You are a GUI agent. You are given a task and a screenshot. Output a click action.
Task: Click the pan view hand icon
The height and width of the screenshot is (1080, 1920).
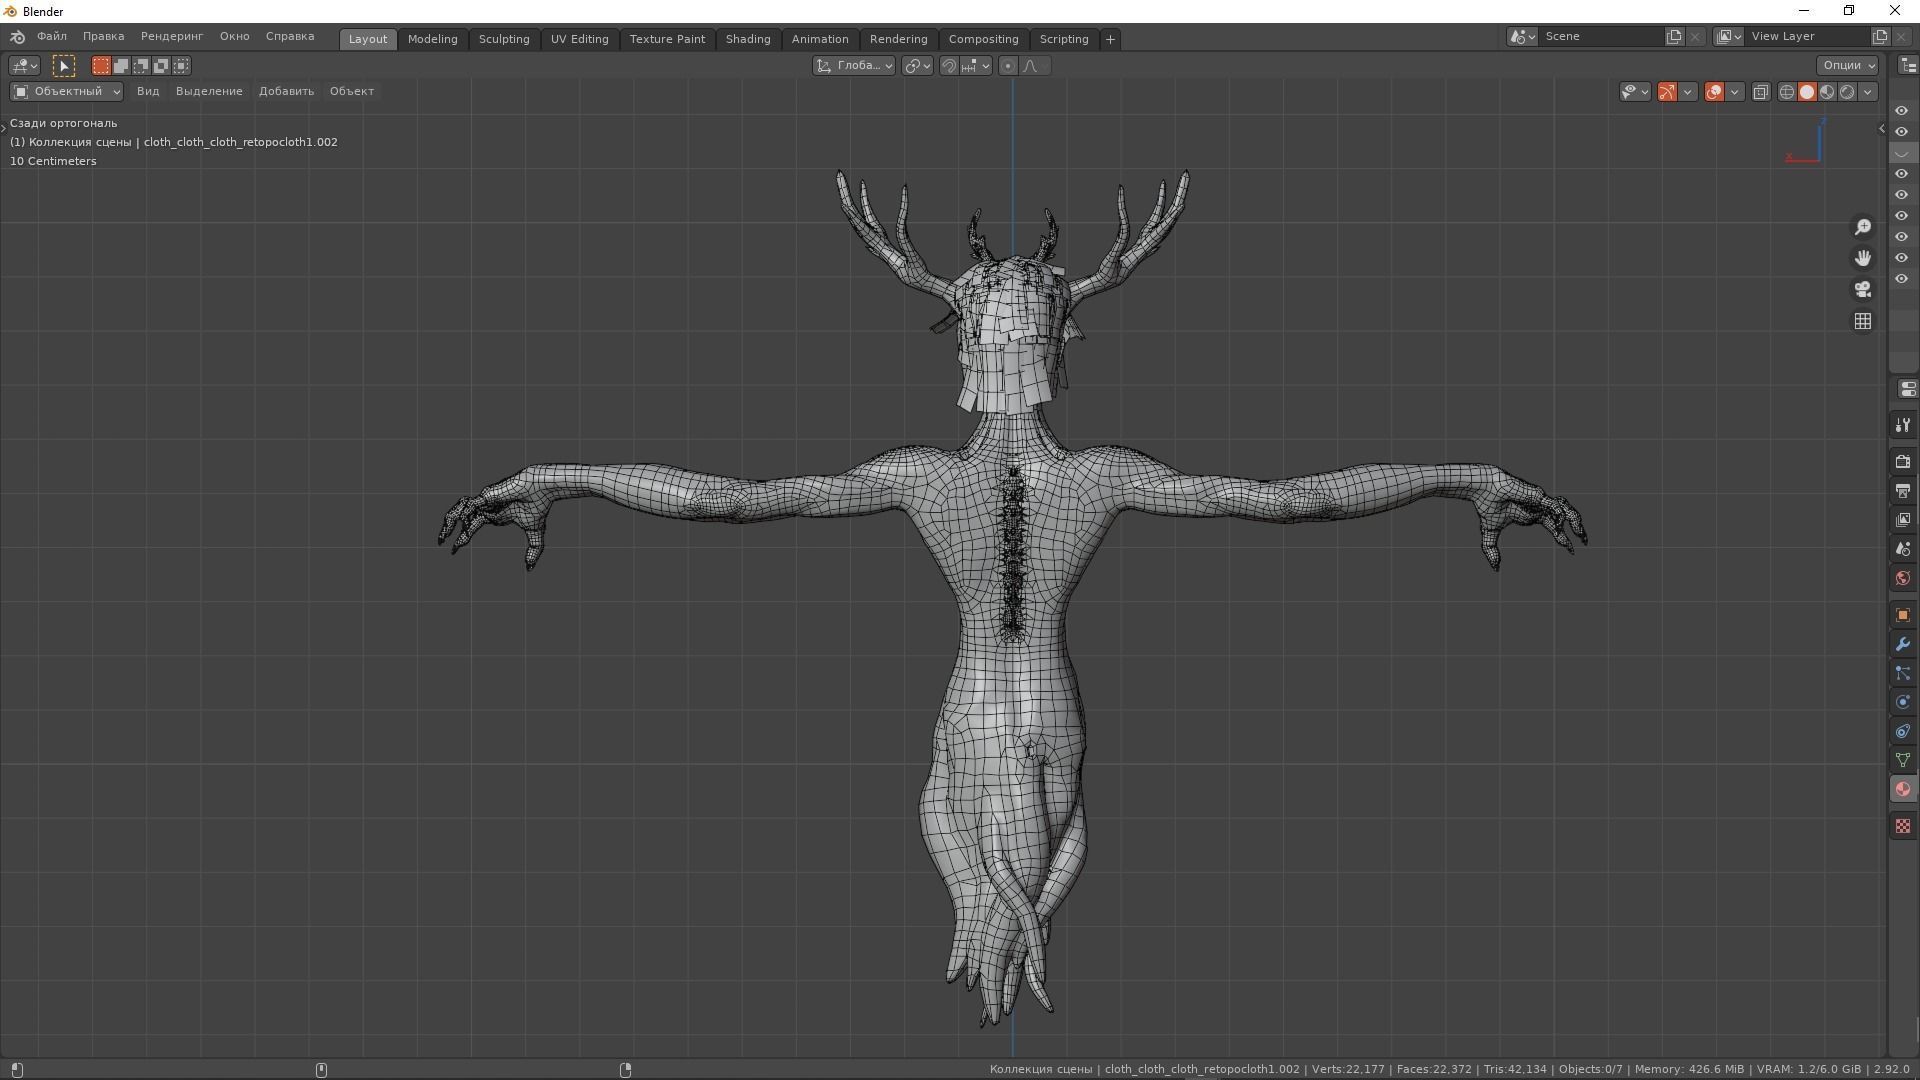click(x=1862, y=258)
